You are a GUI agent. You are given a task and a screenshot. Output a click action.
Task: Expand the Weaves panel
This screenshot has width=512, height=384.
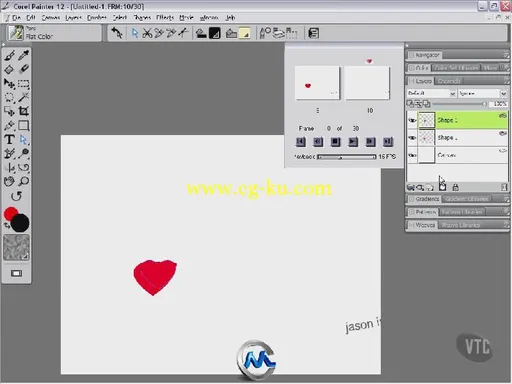tap(422, 225)
